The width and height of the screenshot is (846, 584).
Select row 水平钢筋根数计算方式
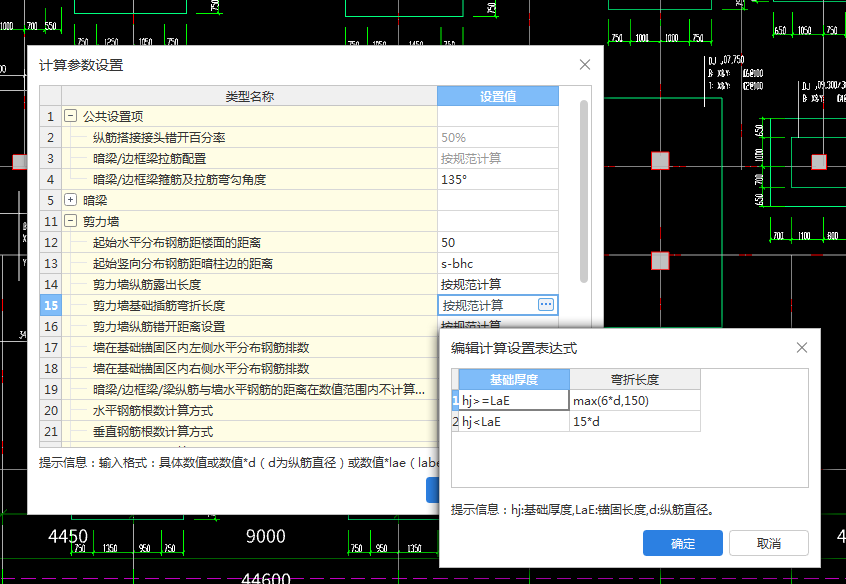click(x=249, y=411)
